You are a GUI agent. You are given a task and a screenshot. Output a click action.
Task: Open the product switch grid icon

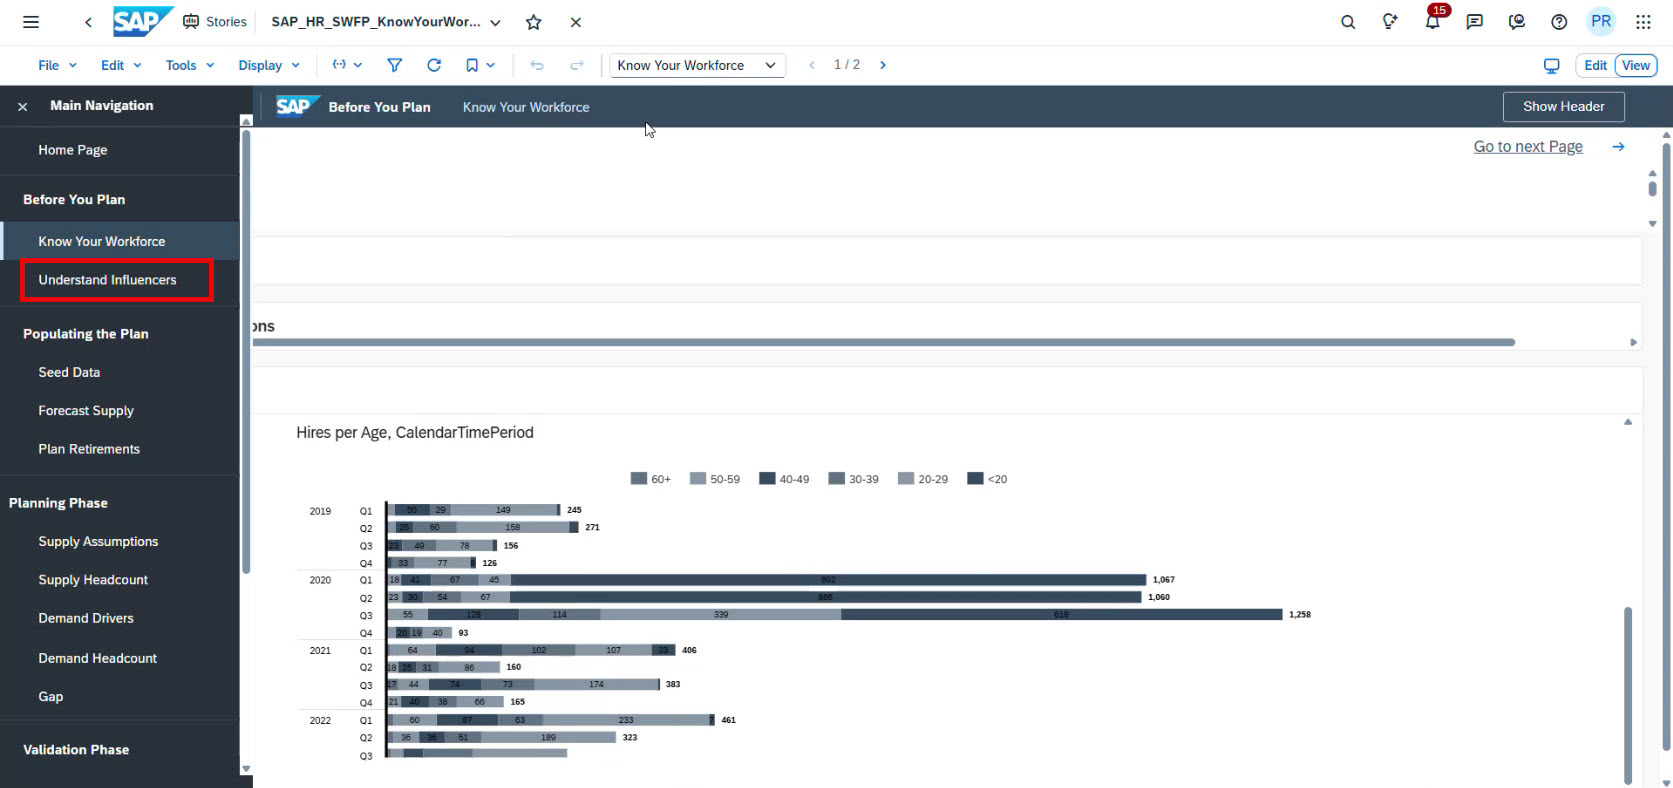pos(1643,22)
